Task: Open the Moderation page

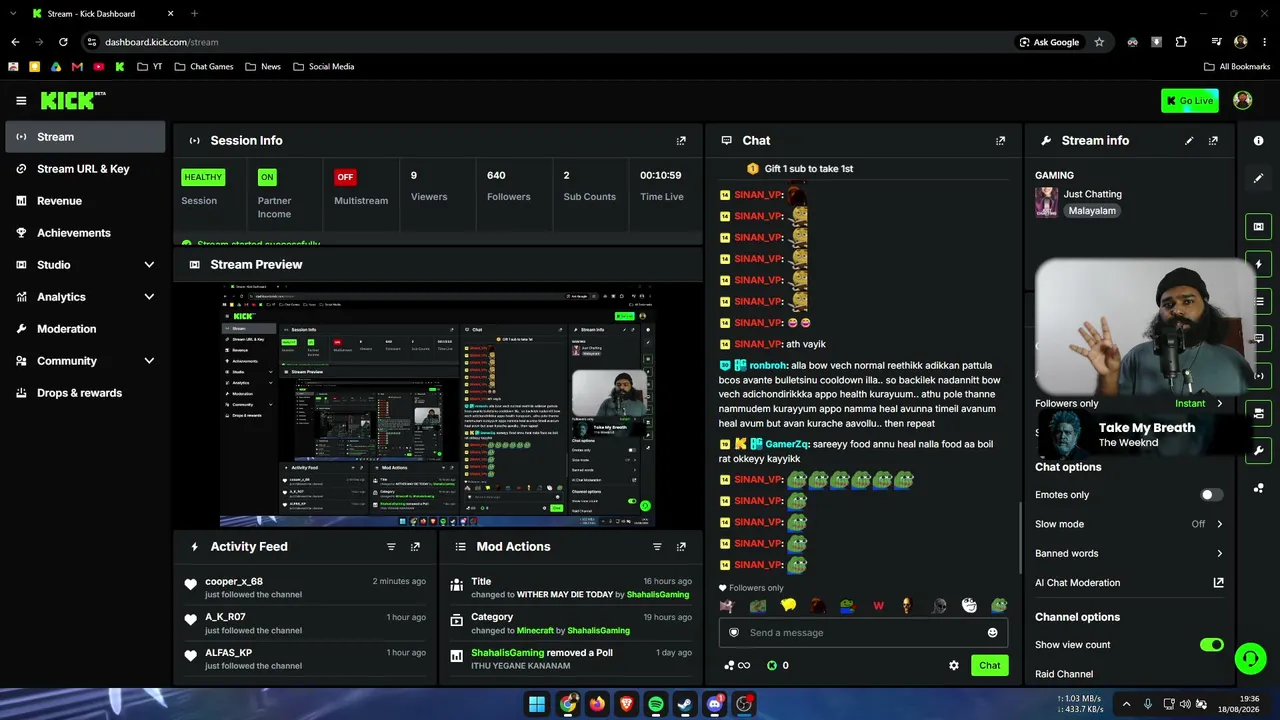Action: tap(85, 329)
